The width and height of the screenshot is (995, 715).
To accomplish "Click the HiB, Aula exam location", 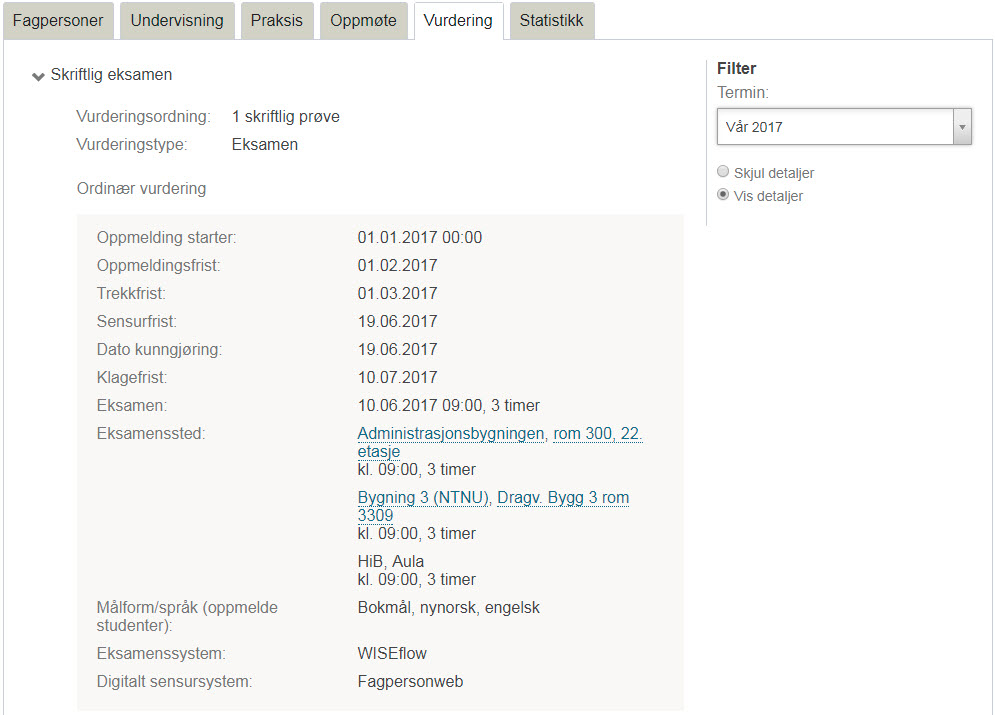I will (391, 561).
